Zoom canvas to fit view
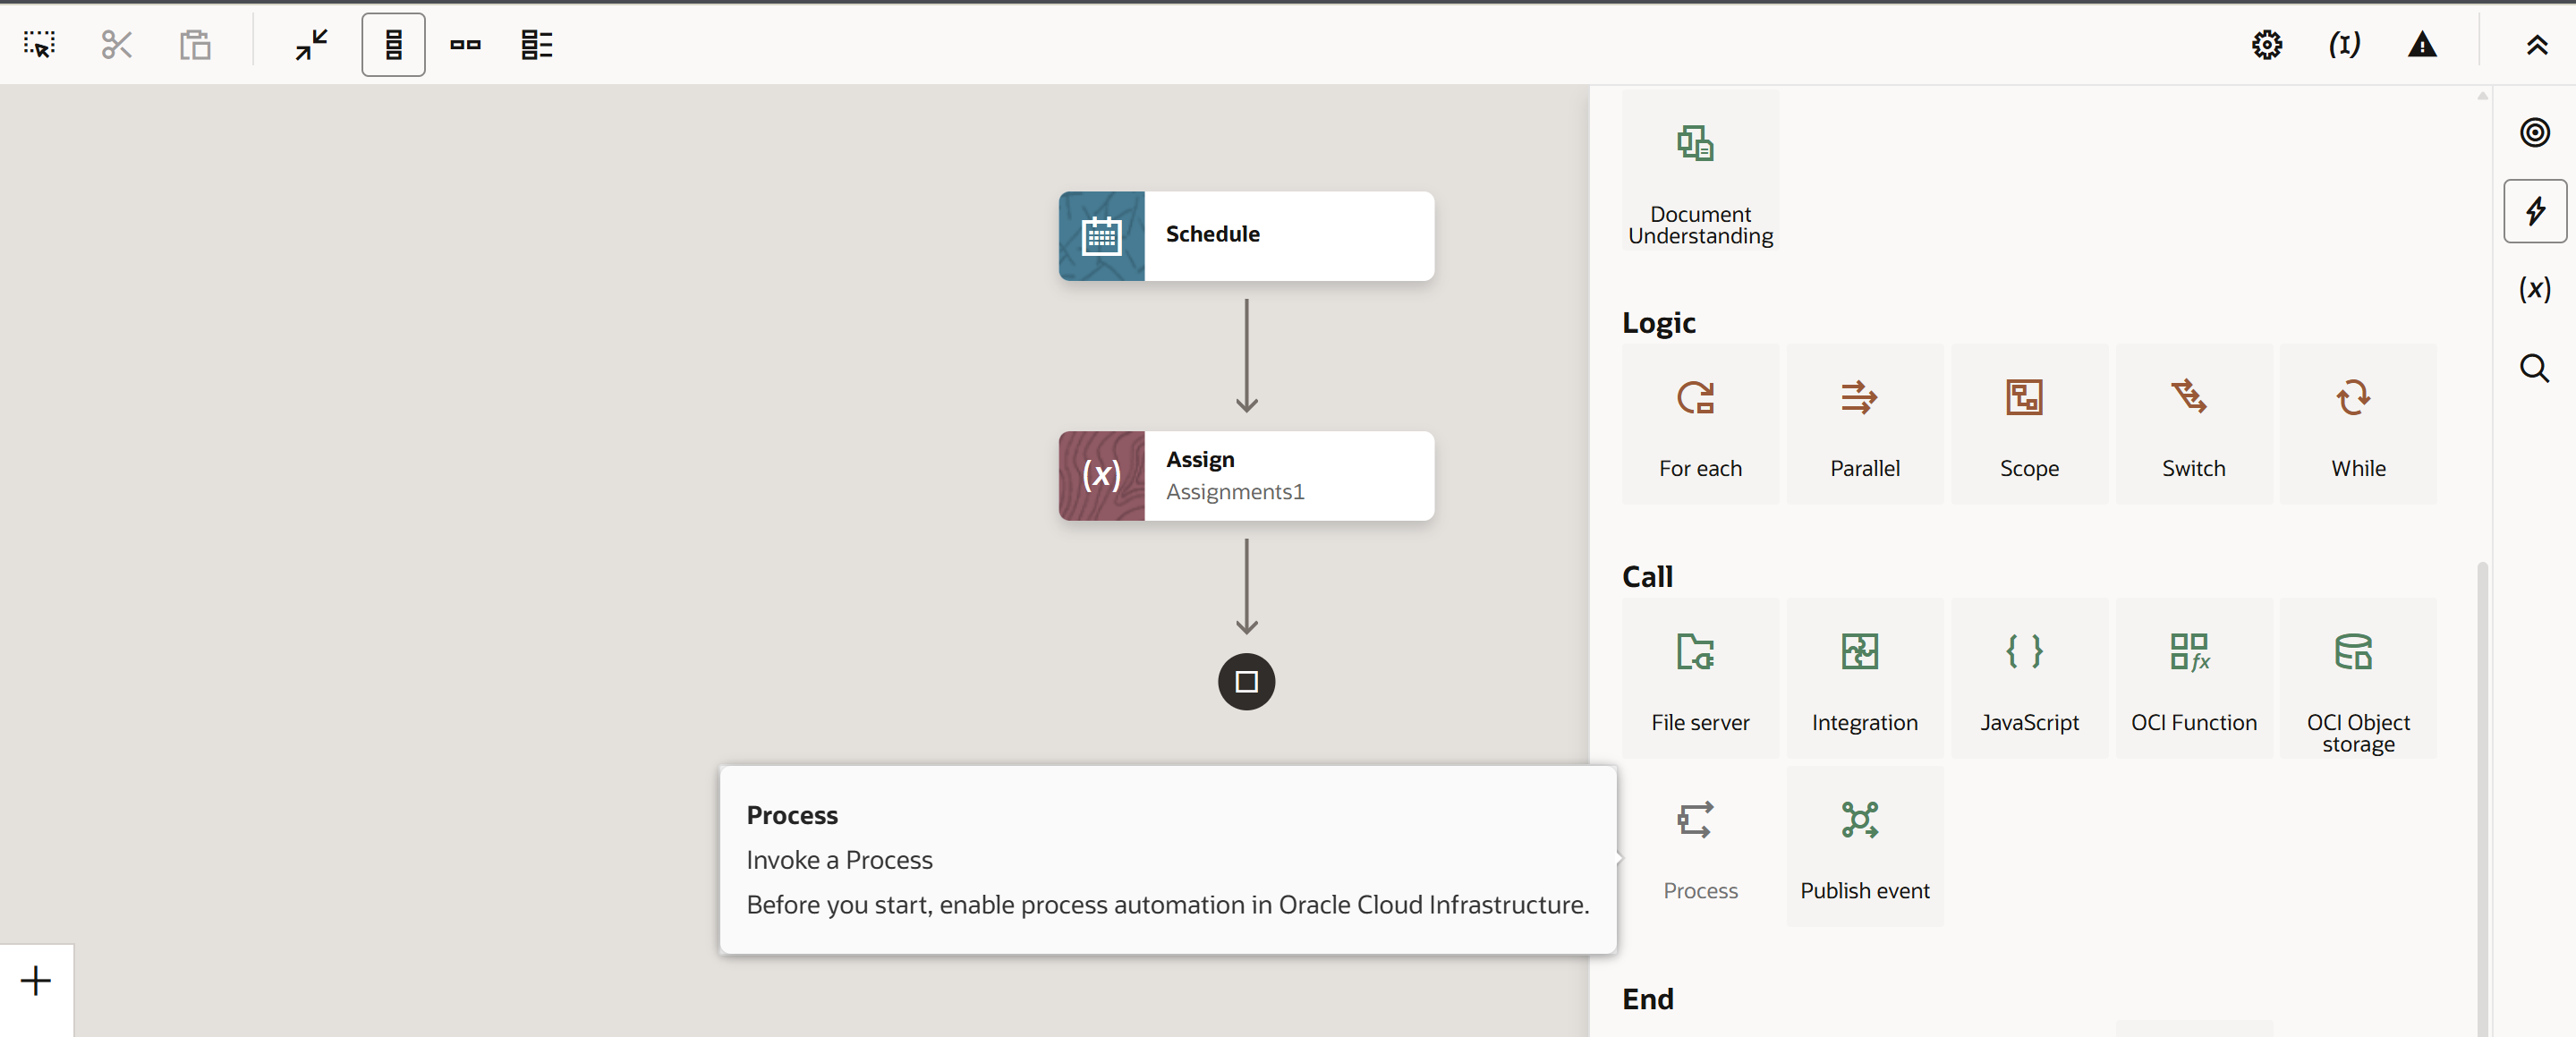 (x=311, y=44)
